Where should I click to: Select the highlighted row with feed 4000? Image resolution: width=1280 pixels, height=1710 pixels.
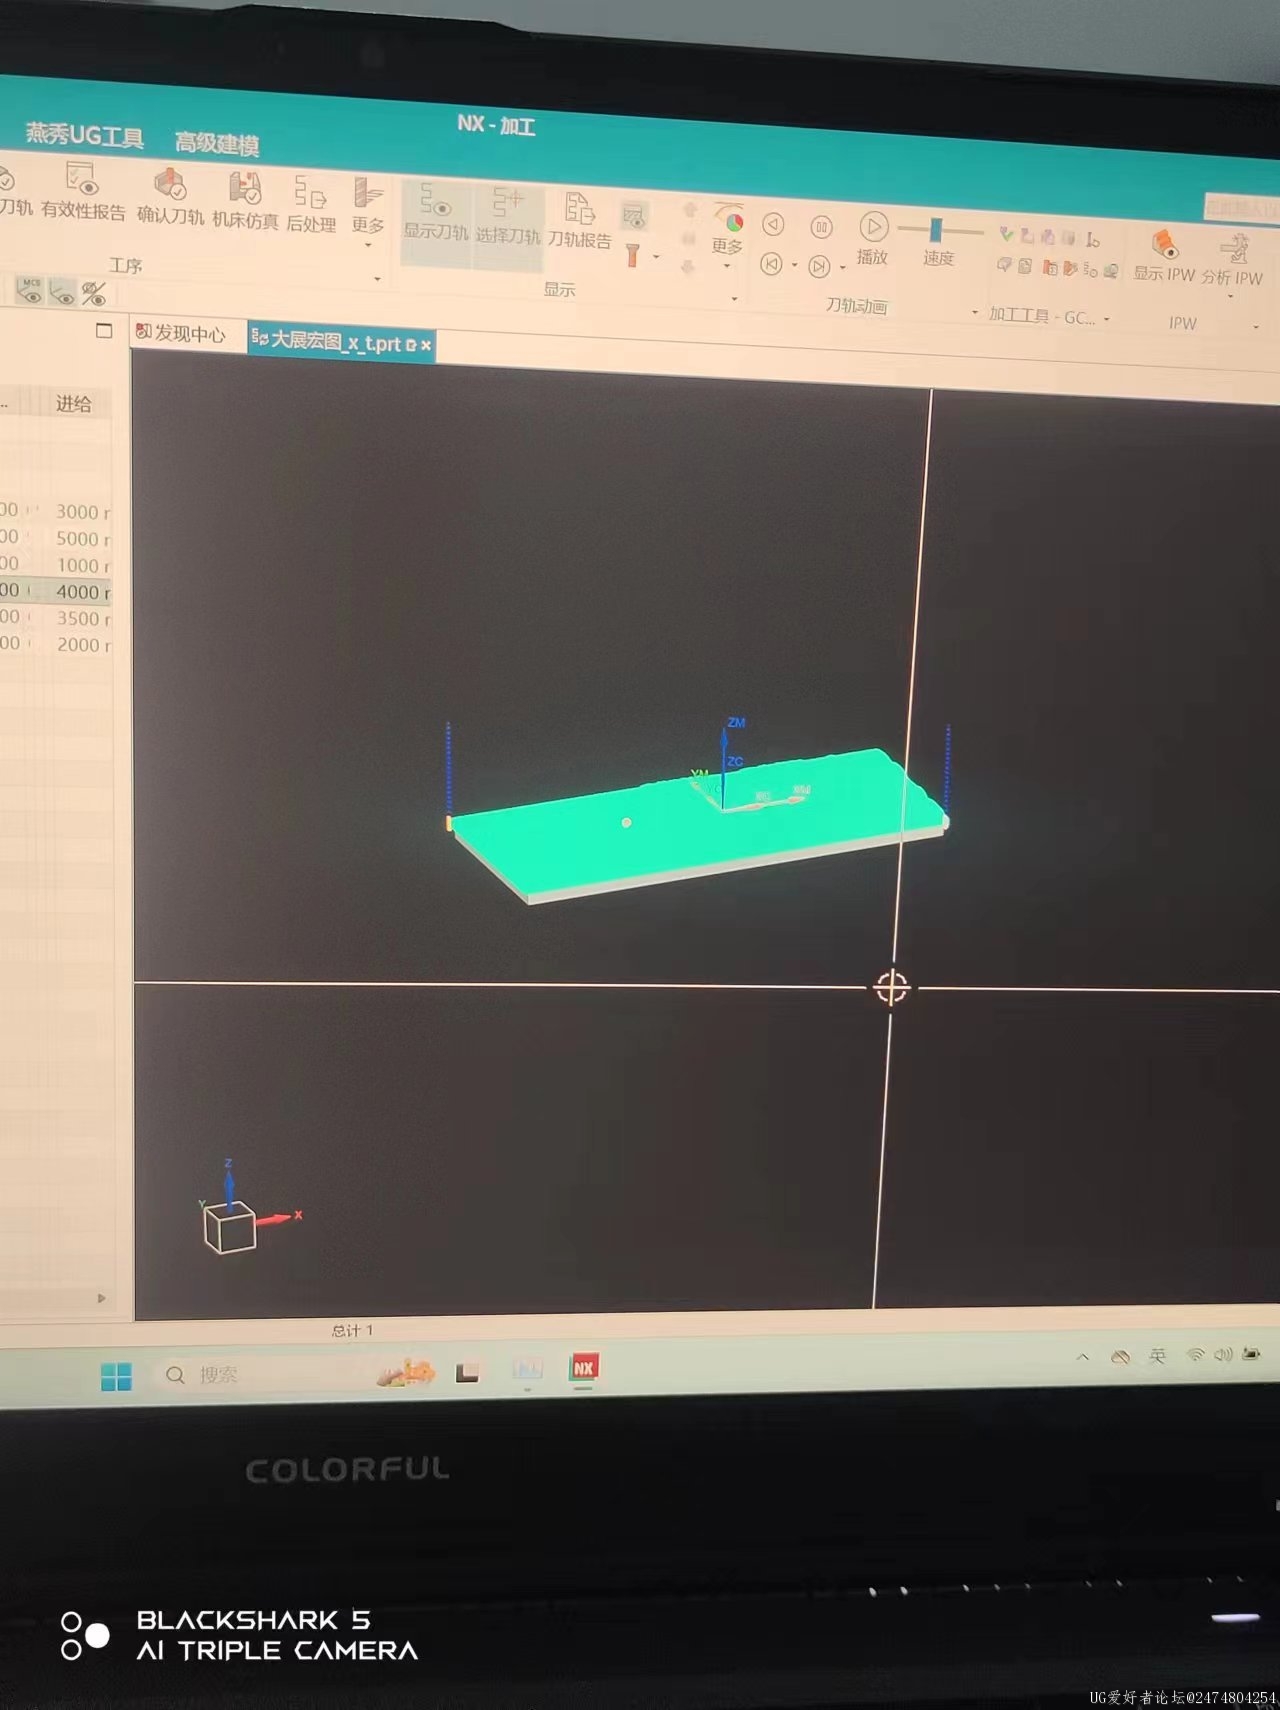pyautogui.click(x=55, y=591)
